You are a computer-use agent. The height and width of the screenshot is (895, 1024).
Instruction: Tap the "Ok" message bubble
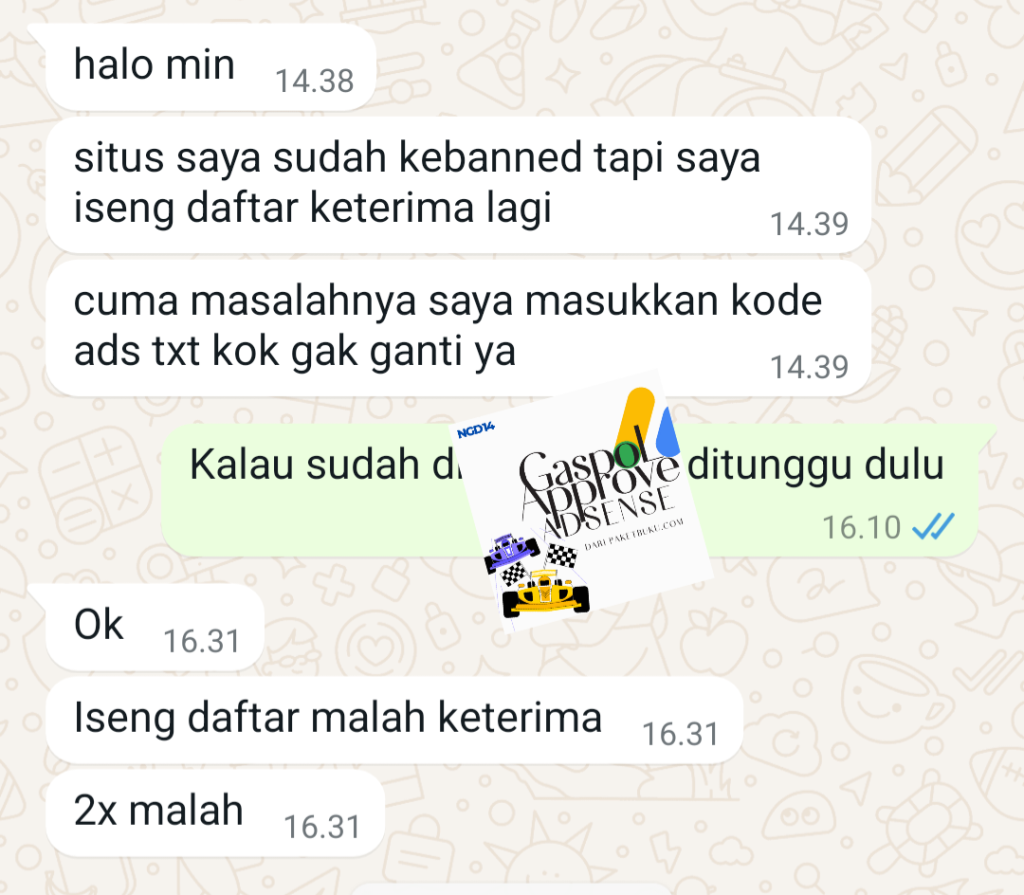click(155, 627)
